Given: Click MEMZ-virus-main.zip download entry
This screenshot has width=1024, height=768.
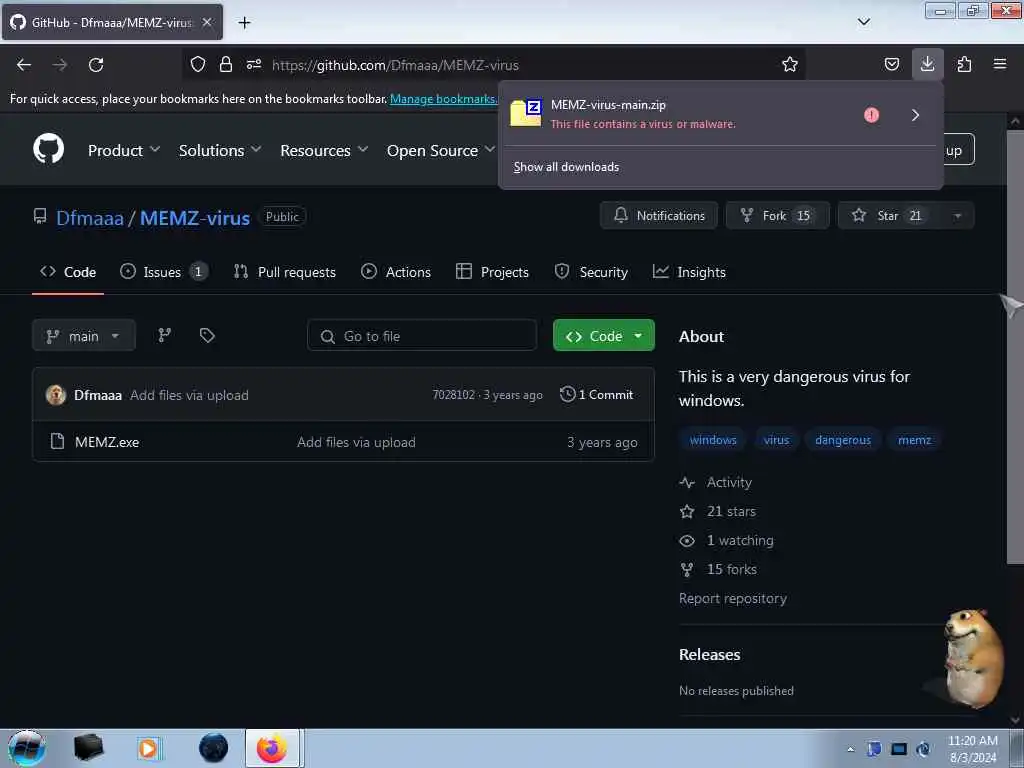Looking at the screenshot, I should click(x=679, y=114).
